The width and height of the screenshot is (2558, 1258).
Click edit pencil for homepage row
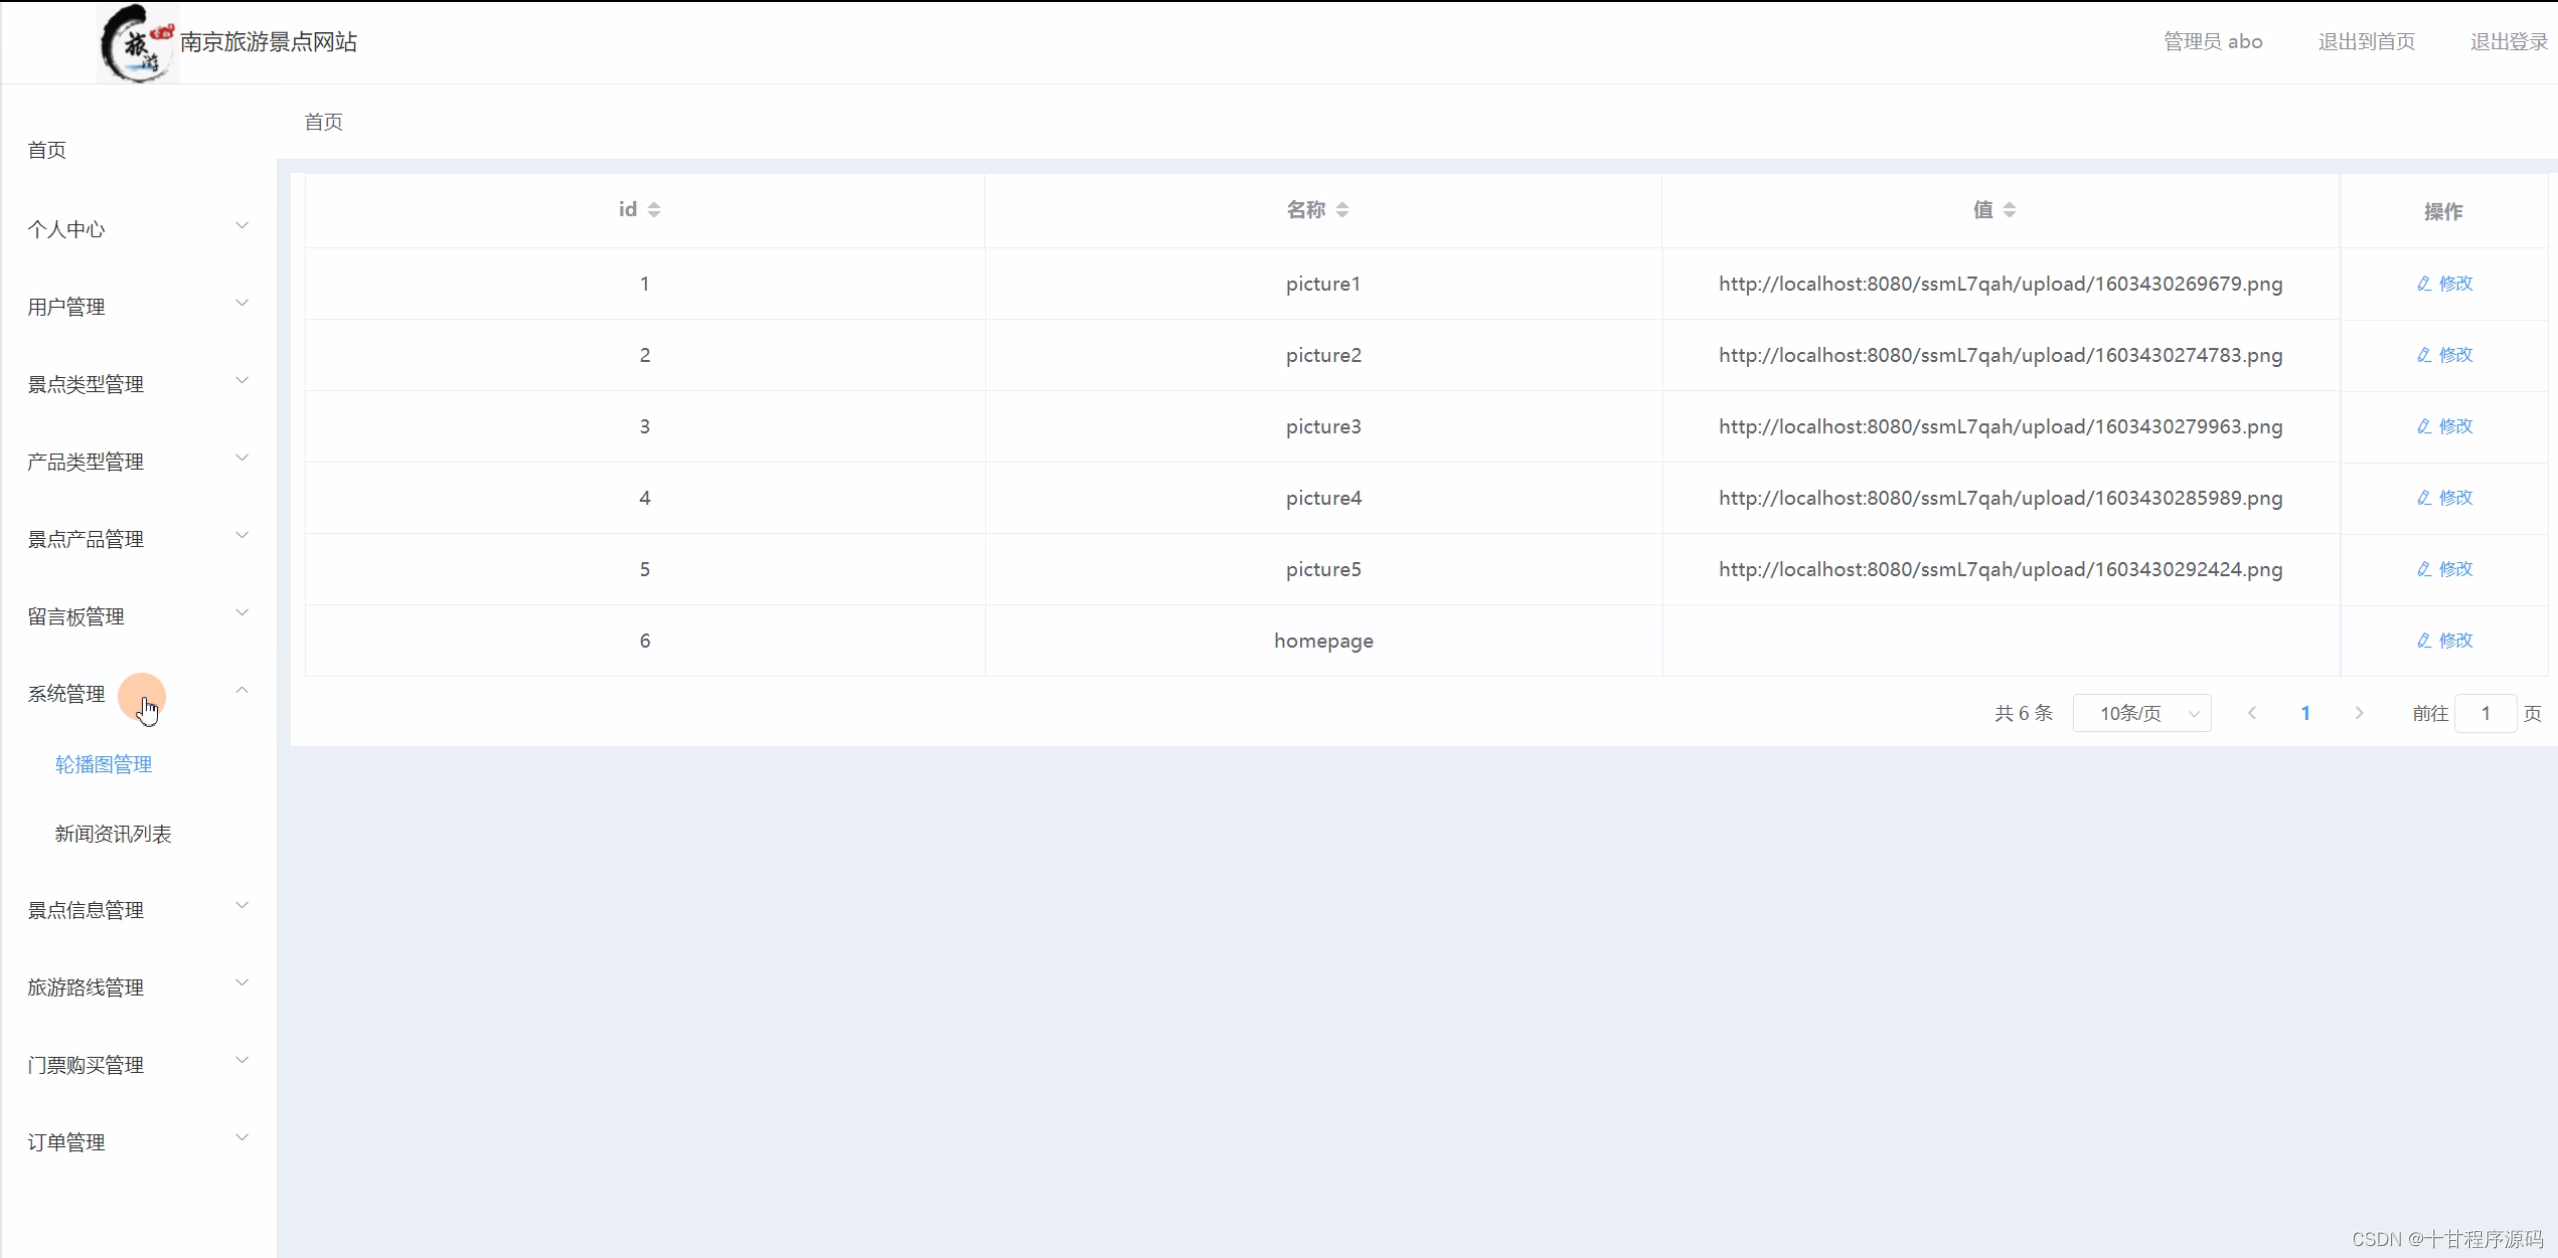(x=2423, y=641)
